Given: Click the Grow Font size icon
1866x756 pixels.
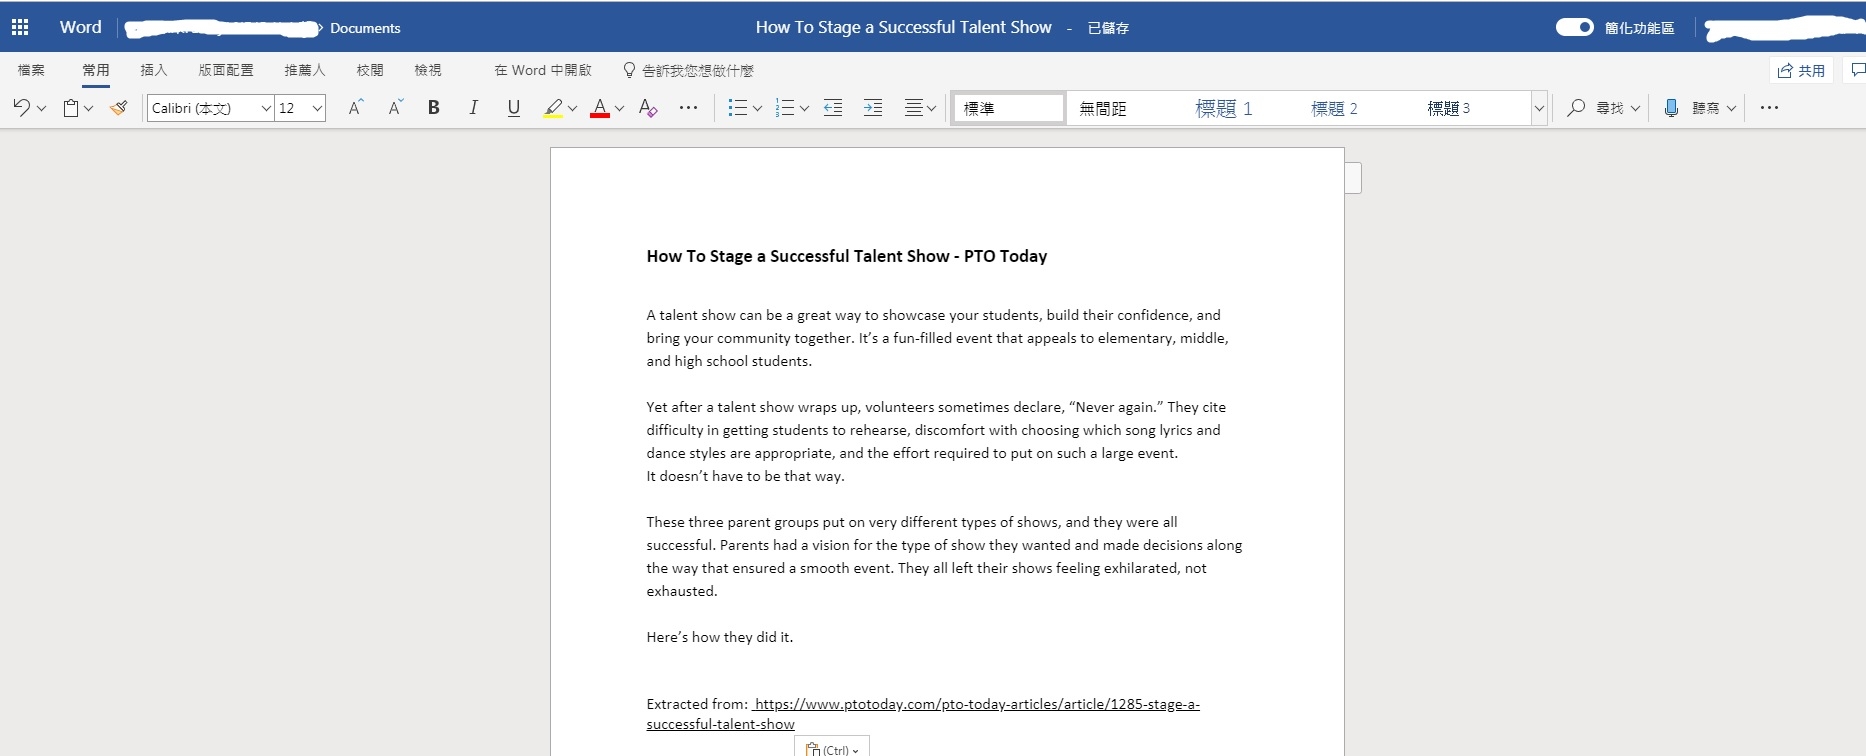Looking at the screenshot, I should (x=355, y=108).
